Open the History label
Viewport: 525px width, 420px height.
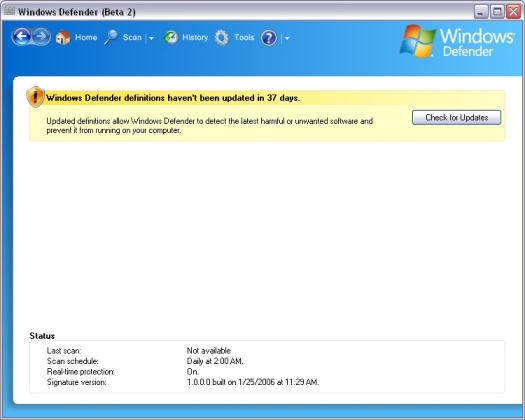click(x=195, y=37)
